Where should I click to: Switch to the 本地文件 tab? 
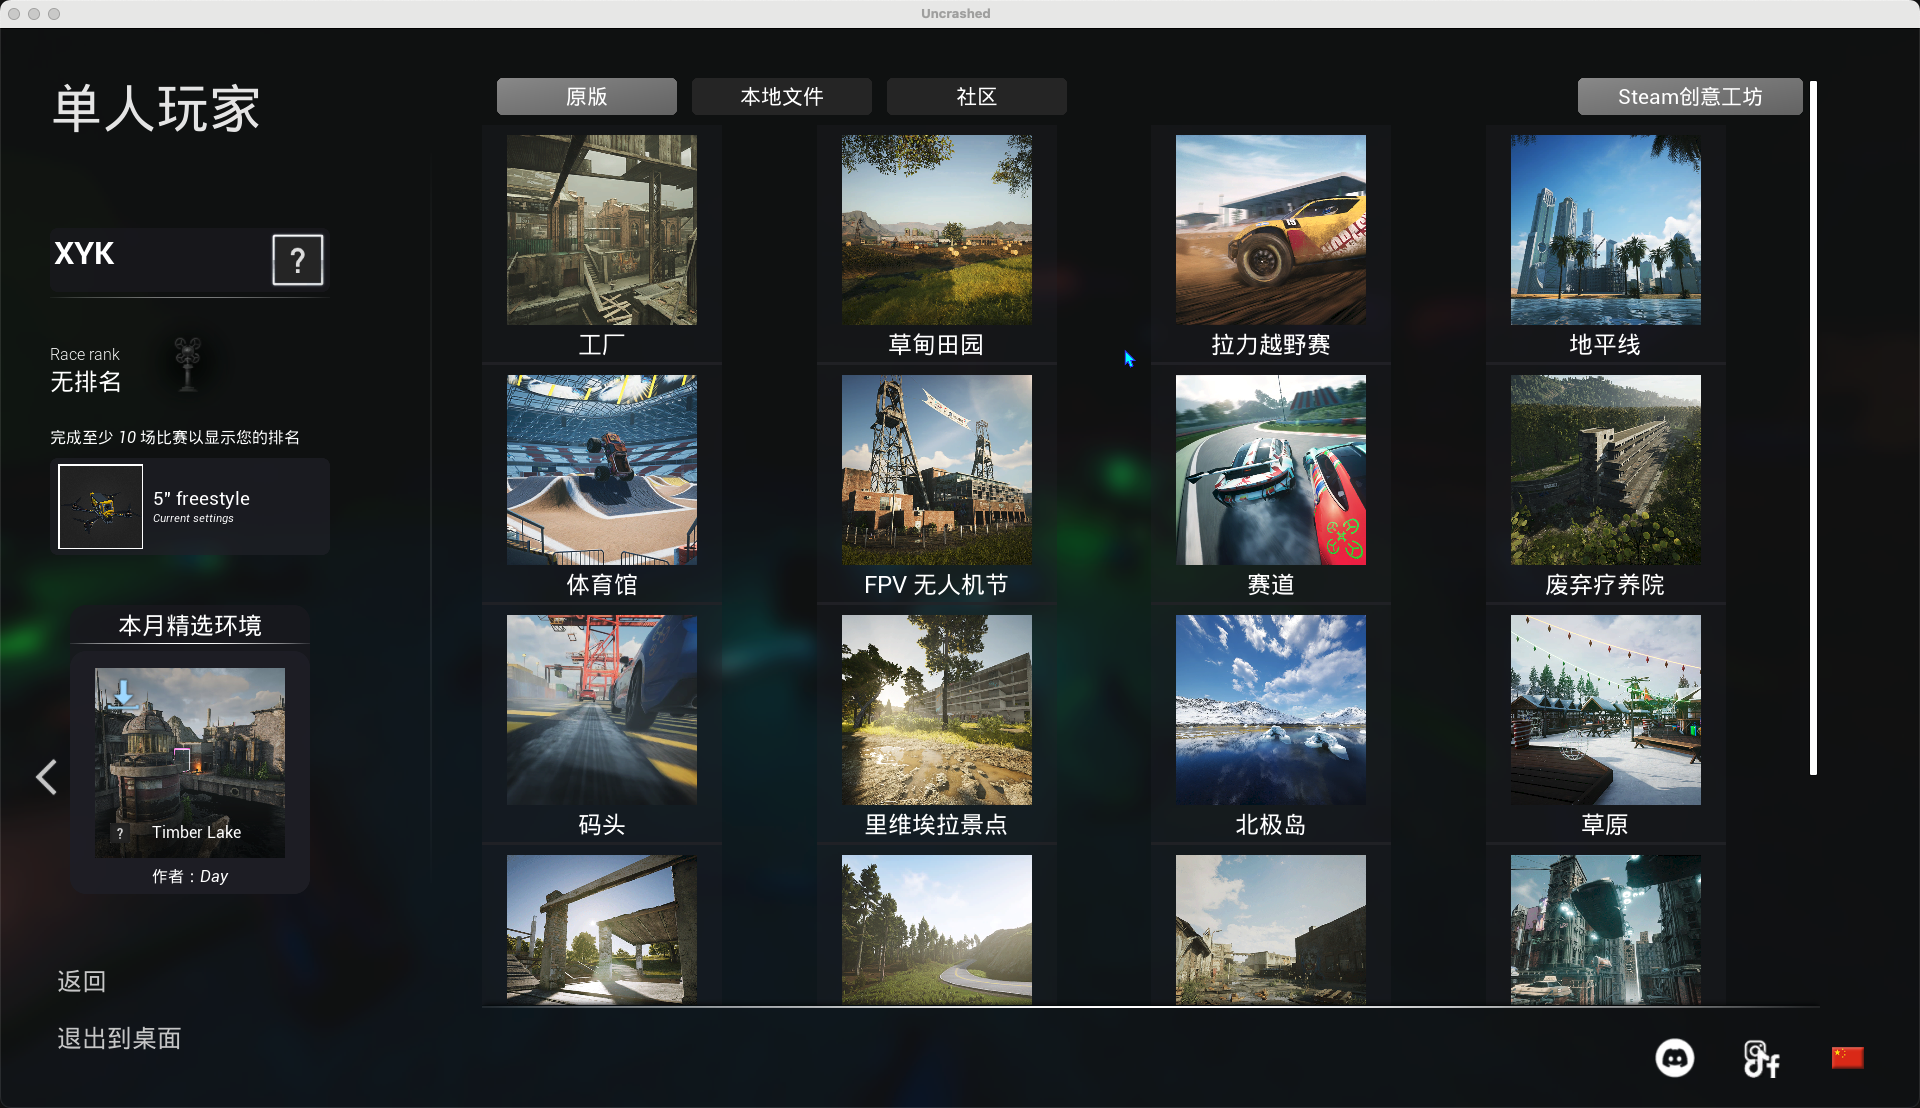click(x=781, y=97)
